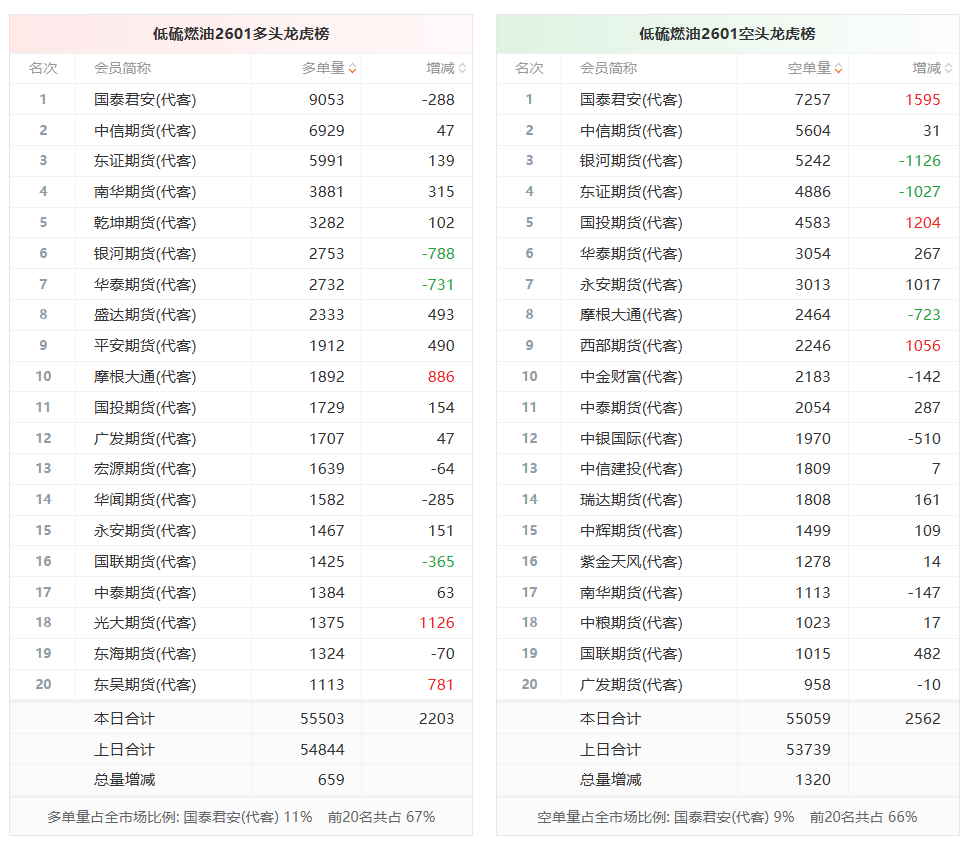
Task: Select 平安期货(代客) row
Action: (241, 346)
